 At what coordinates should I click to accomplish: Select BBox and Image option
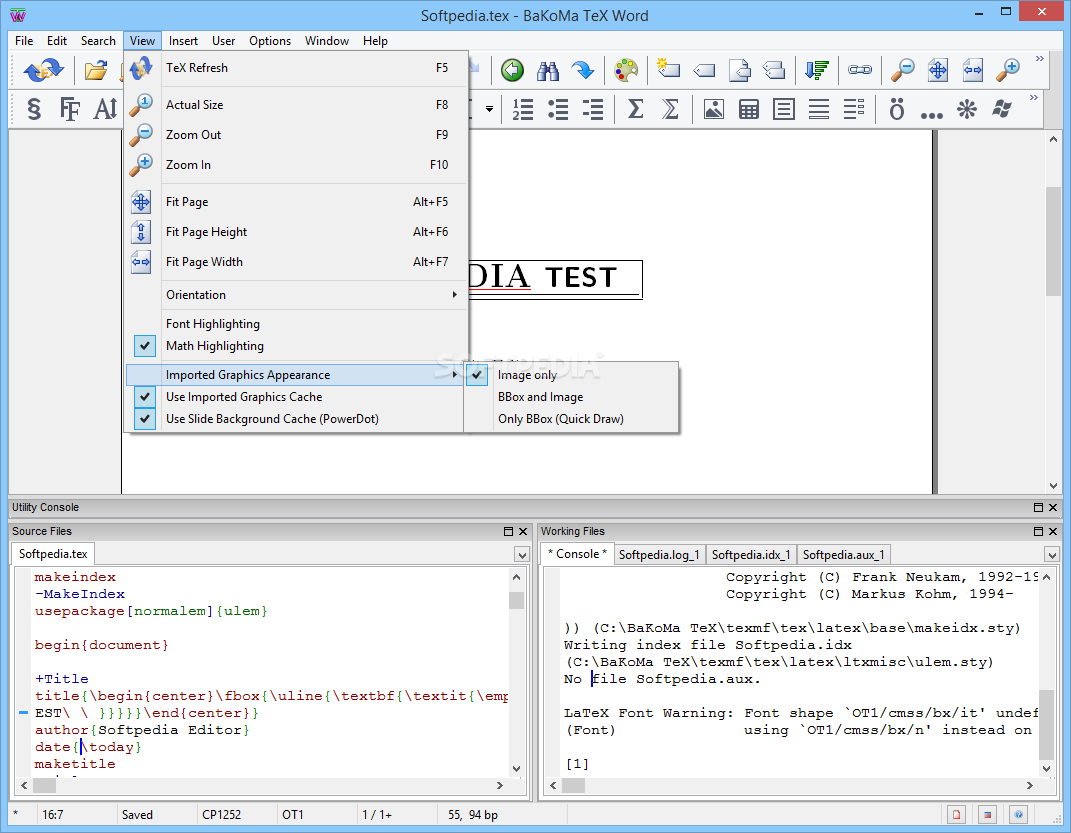(572, 397)
